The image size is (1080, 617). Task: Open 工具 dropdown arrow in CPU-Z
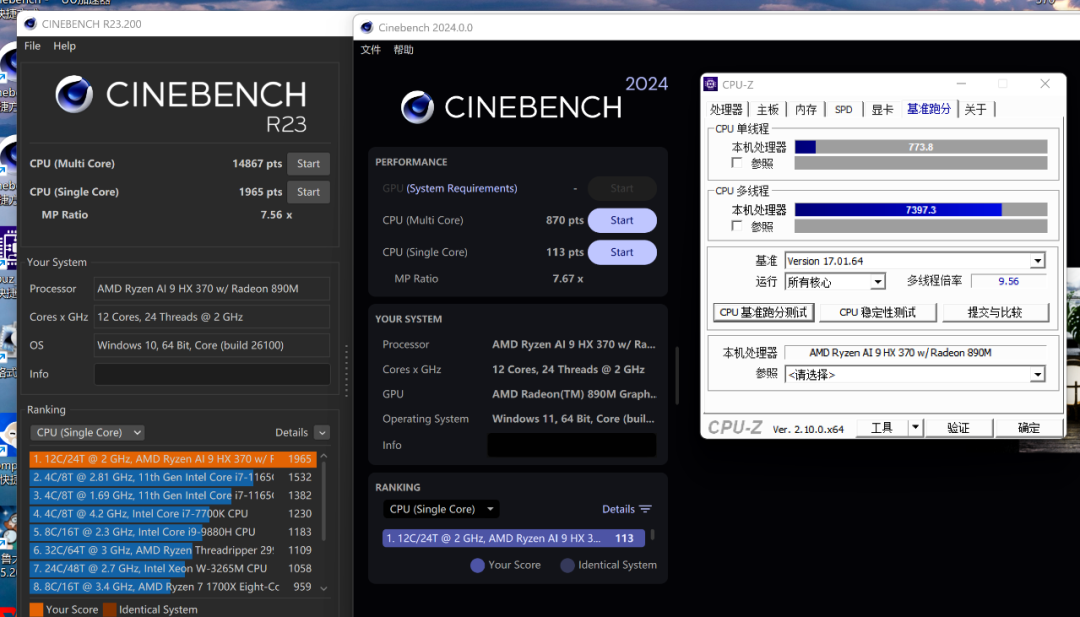click(x=915, y=428)
